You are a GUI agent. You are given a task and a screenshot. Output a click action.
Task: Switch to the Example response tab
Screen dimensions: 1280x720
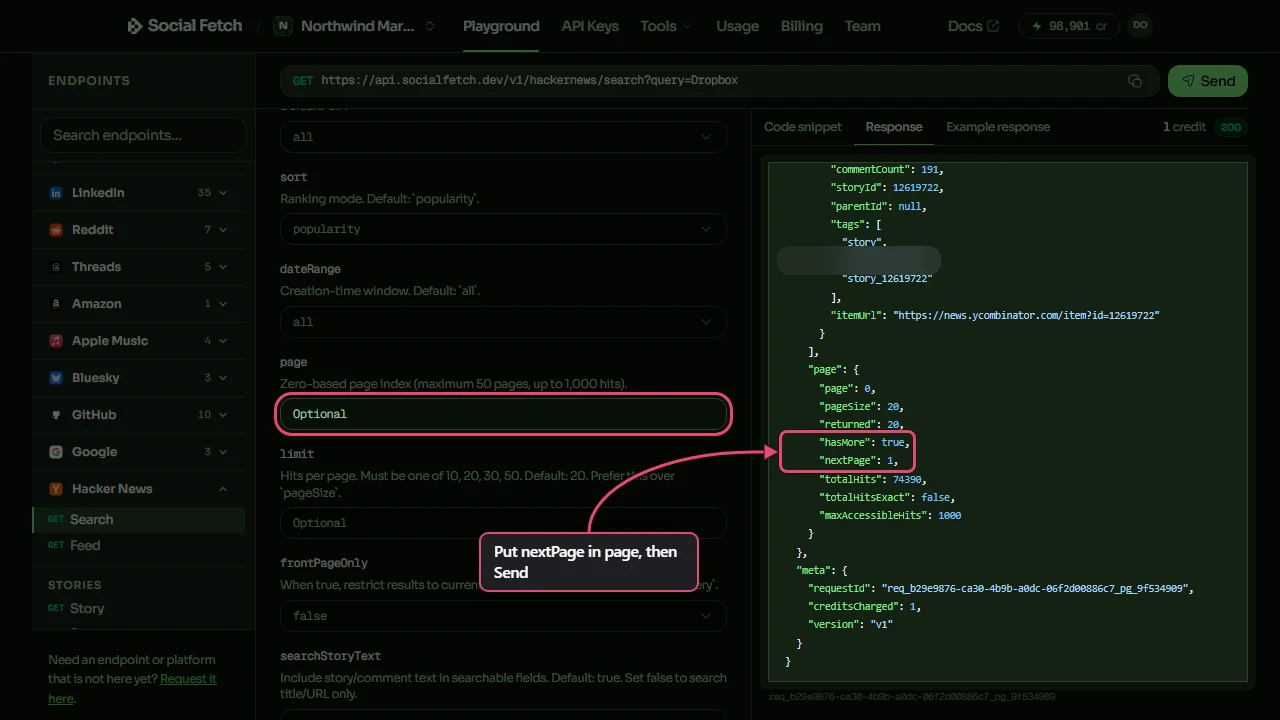pos(998,127)
